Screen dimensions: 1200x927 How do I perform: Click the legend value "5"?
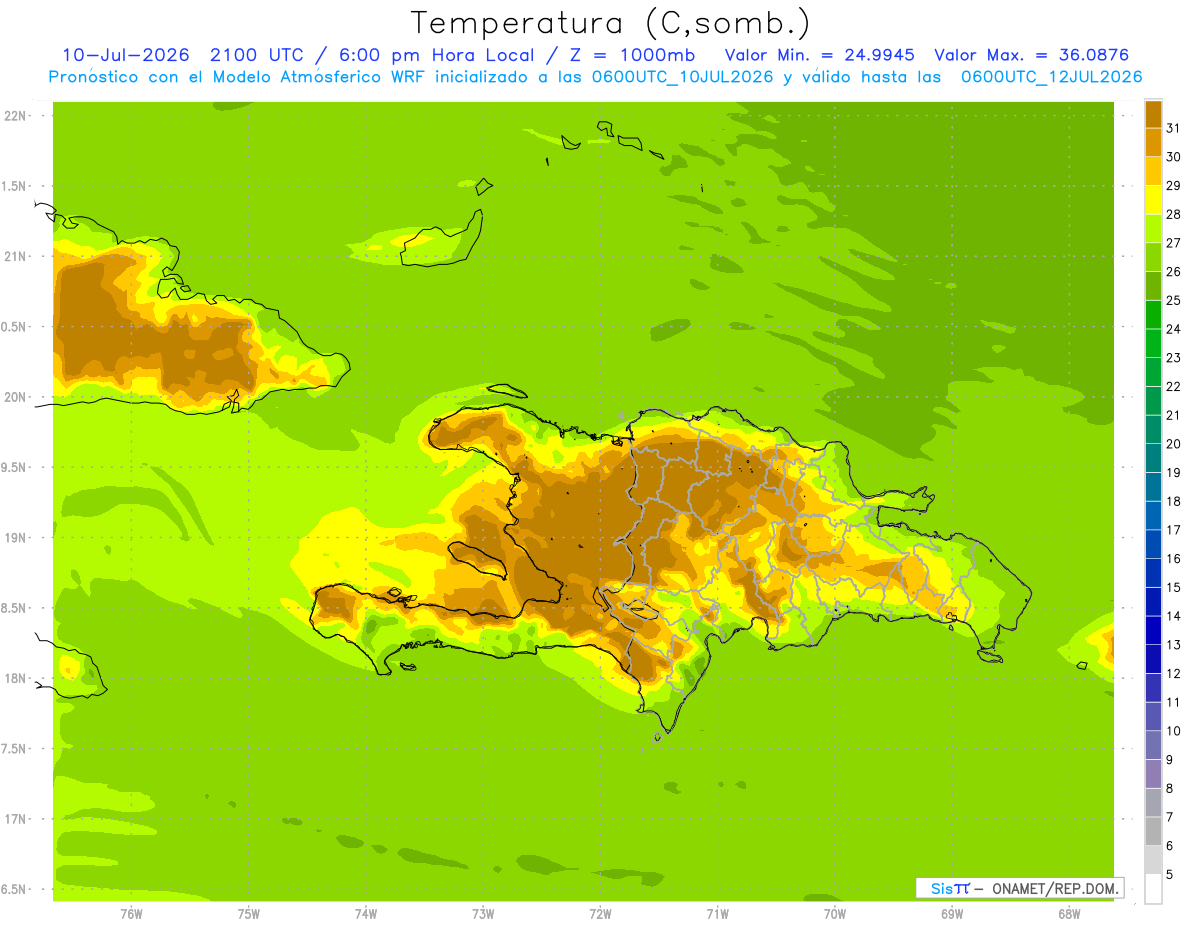pos(1170,874)
